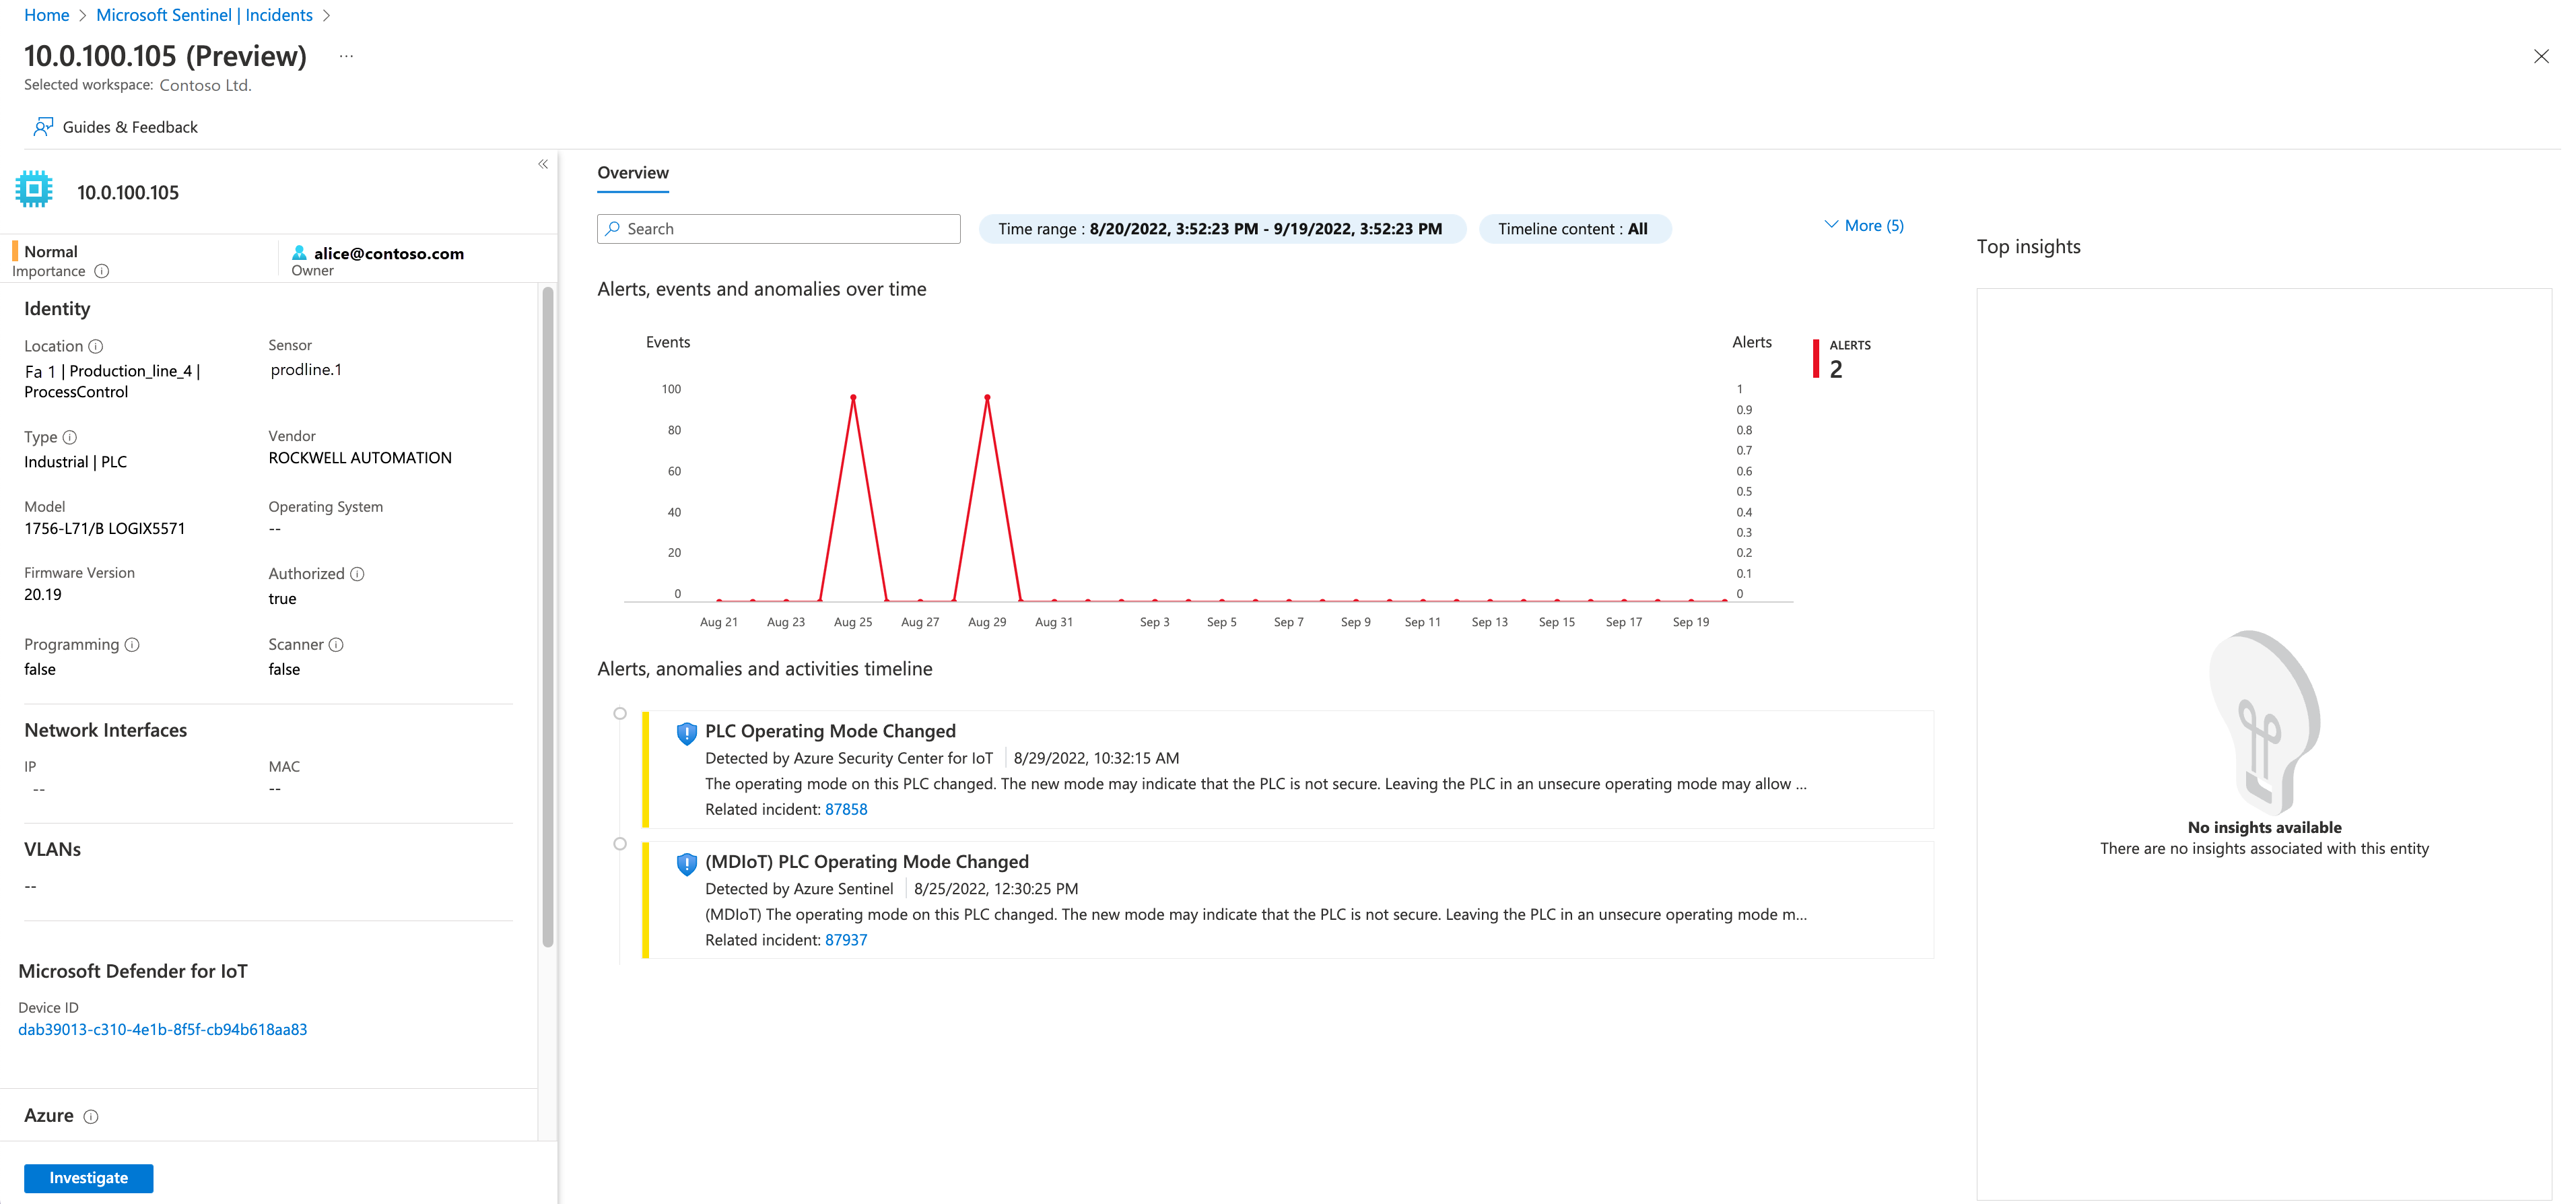The width and height of the screenshot is (2576, 1204).
Task: Click the Search input field in timeline
Action: point(780,228)
